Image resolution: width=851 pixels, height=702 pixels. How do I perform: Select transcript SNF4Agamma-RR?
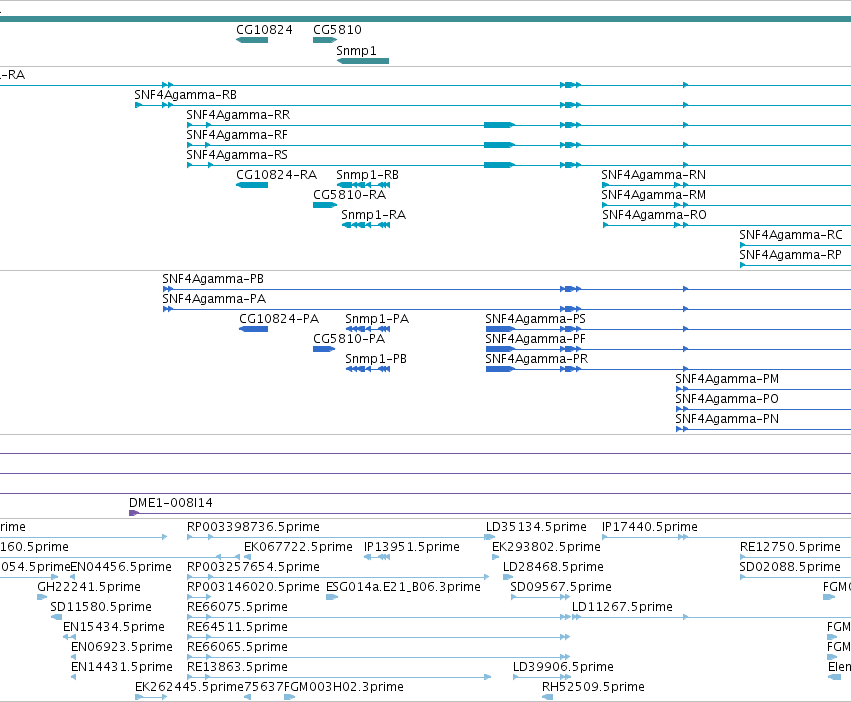(x=238, y=115)
